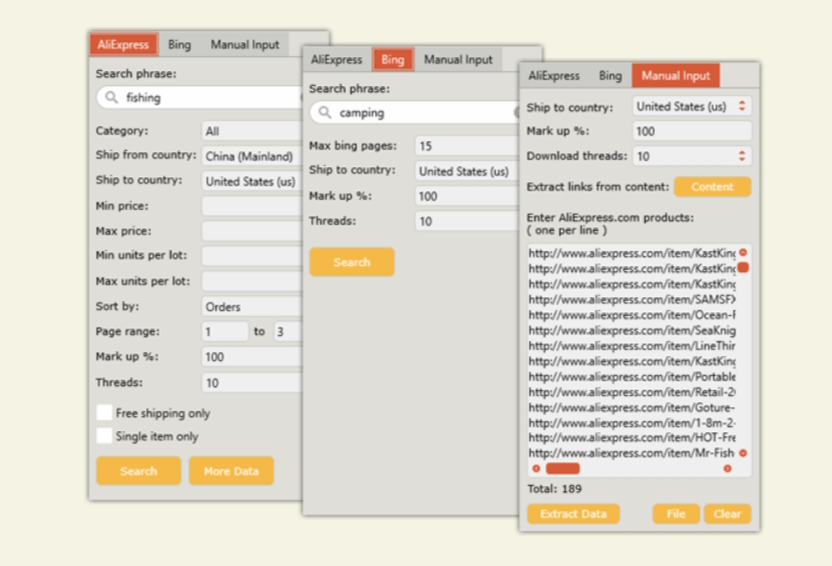Open Ship from country dropdown China (Mainland)
Viewport: 832px width, 566px height.
tap(252, 156)
